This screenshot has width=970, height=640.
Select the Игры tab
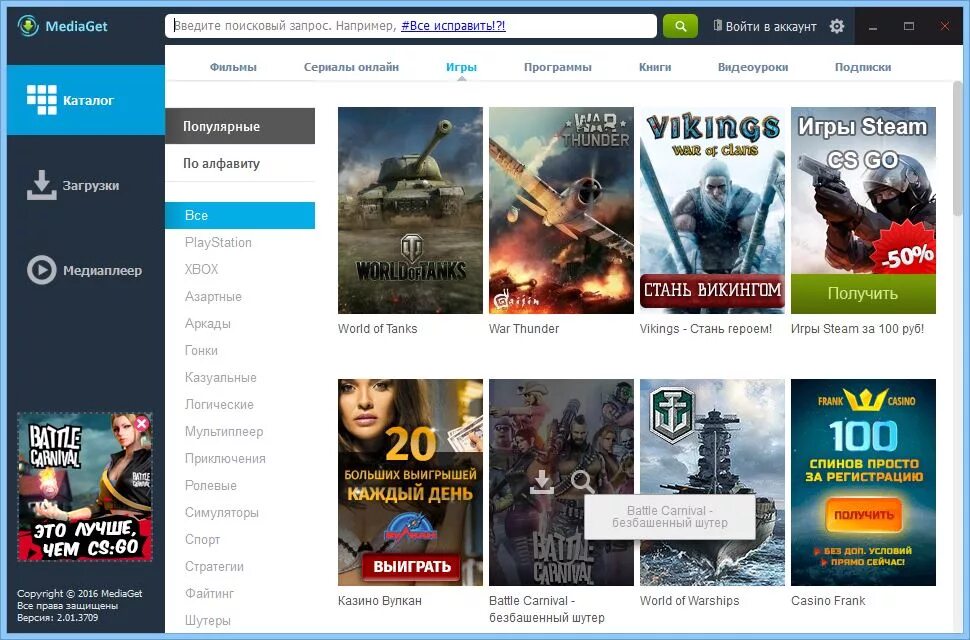point(461,67)
